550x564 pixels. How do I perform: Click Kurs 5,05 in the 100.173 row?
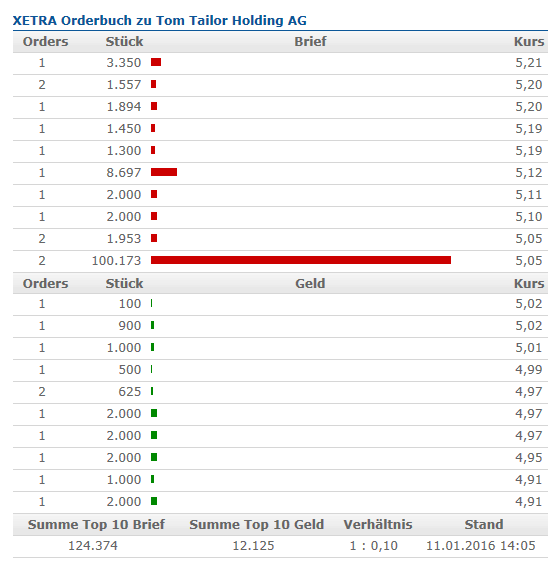click(x=528, y=261)
